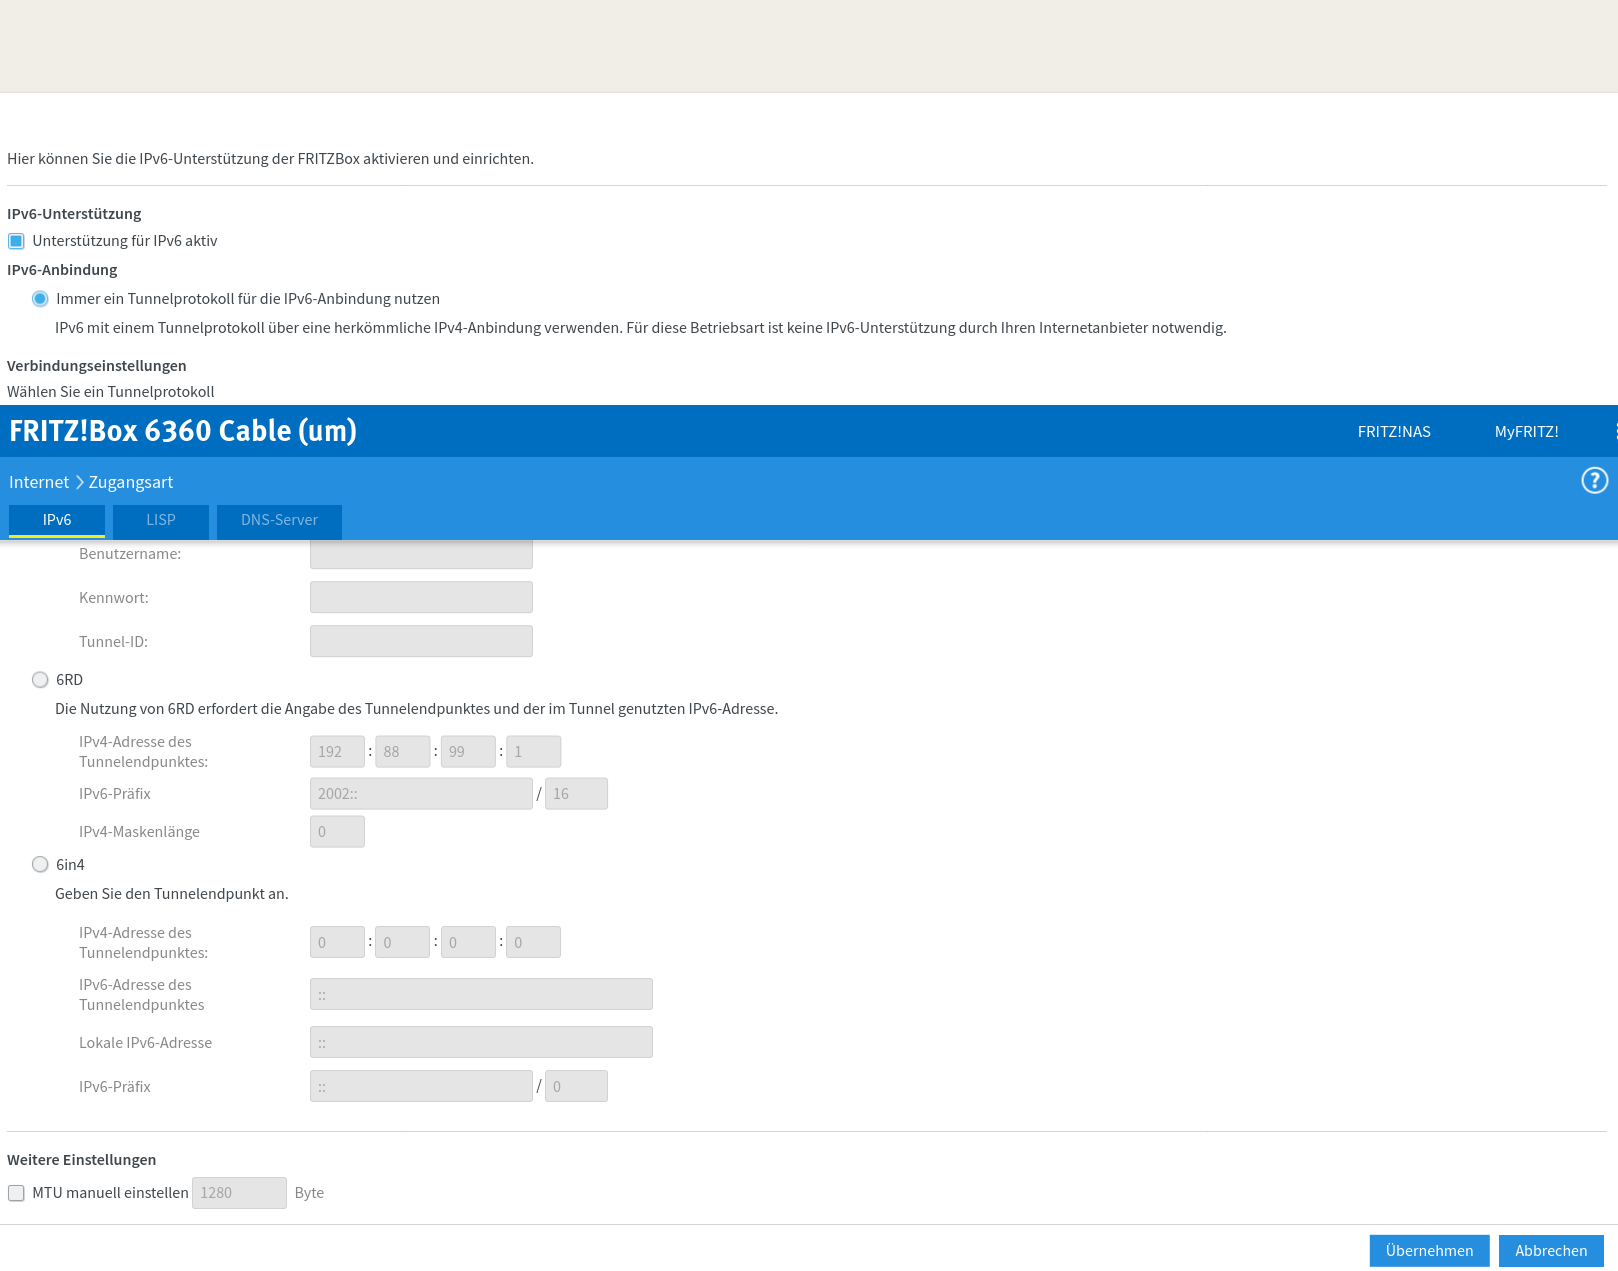Click 6RD IPv4 last octet field 1
Screen dimensions: 1618x1271
tap(533, 752)
